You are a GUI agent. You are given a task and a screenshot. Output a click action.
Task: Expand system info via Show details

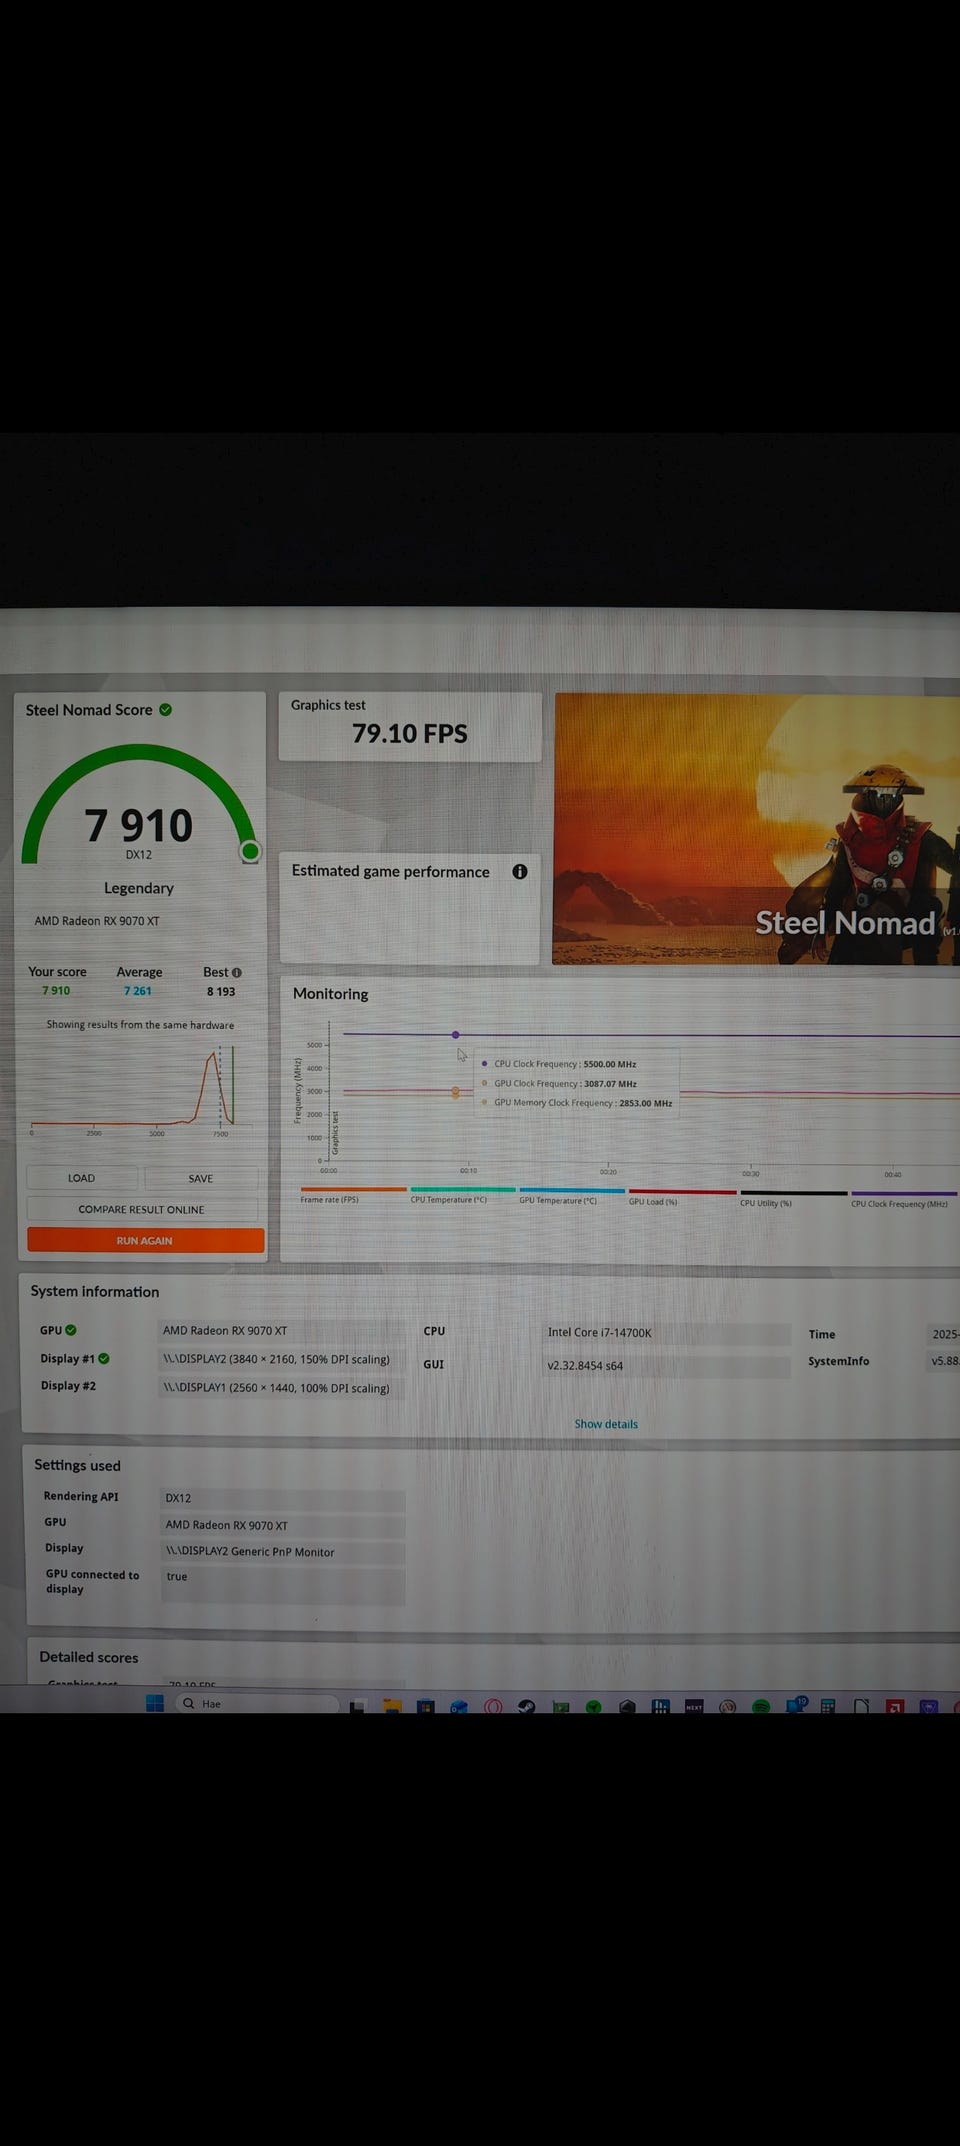point(606,1424)
